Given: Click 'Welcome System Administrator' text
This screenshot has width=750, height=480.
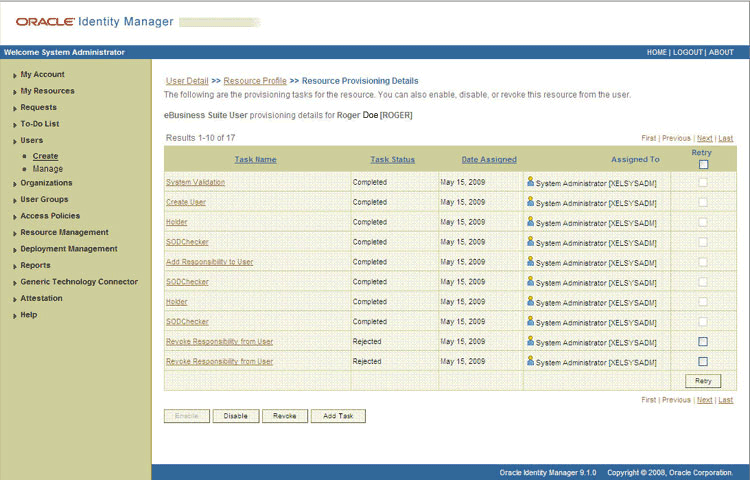Looking at the screenshot, I should 65,52.
